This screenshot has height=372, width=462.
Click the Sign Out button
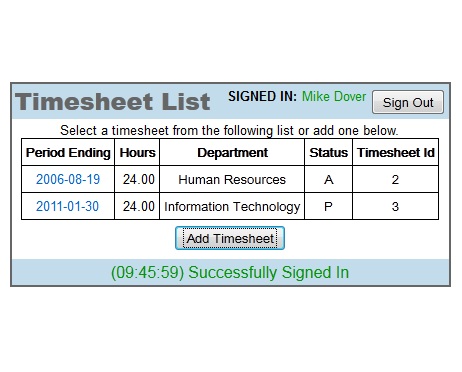pos(408,102)
